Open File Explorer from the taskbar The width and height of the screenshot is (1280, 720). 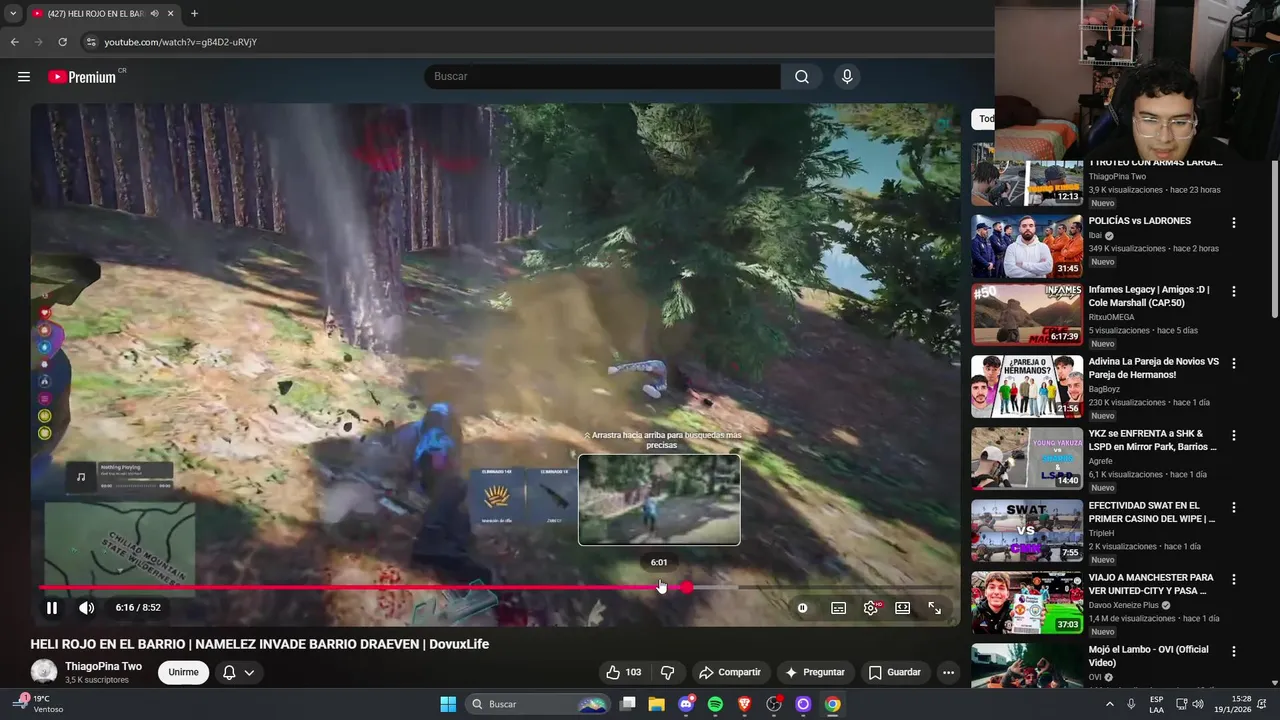click(x=657, y=704)
